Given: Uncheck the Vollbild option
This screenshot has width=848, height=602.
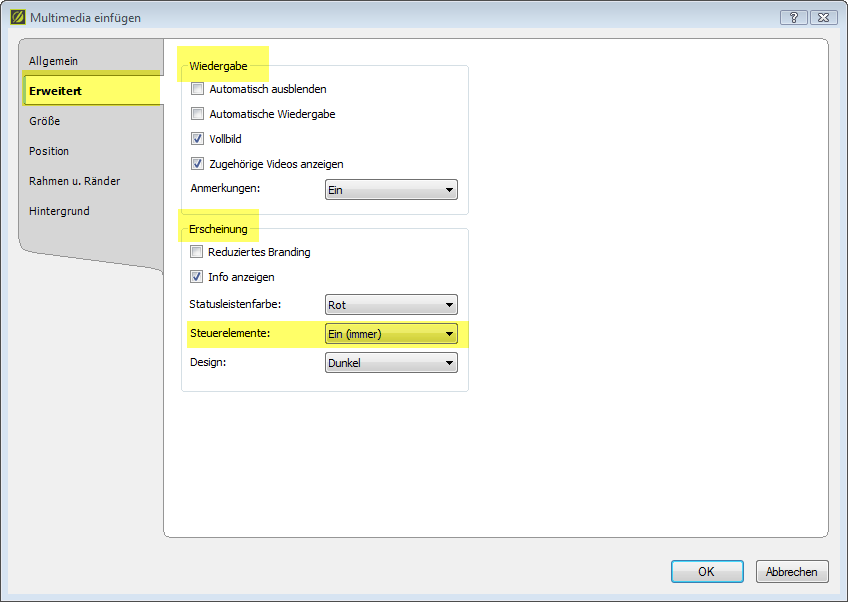Looking at the screenshot, I should pos(197,139).
